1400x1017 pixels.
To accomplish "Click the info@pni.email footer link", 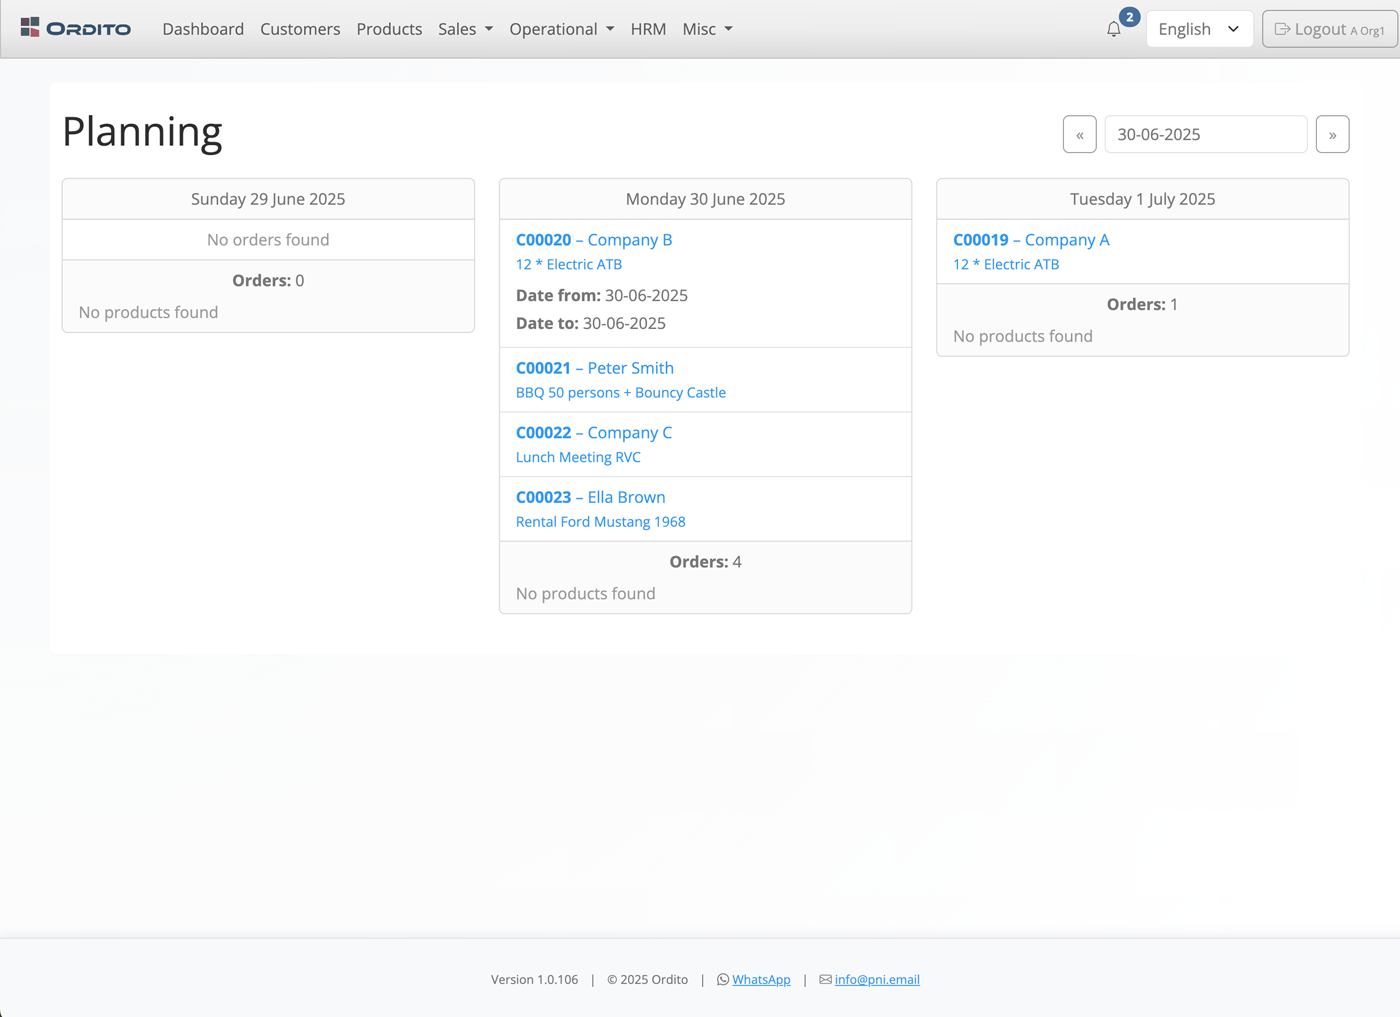I will [876, 980].
